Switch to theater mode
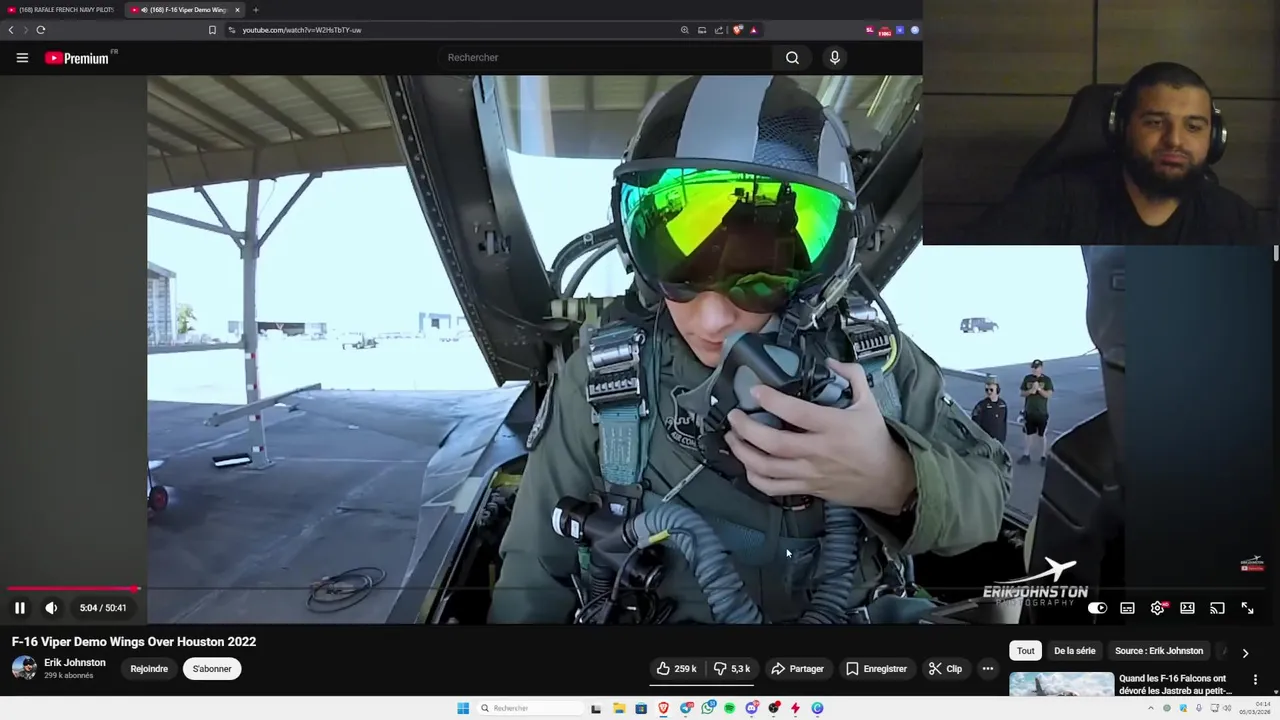Image resolution: width=1280 pixels, height=720 pixels. (x=1187, y=608)
